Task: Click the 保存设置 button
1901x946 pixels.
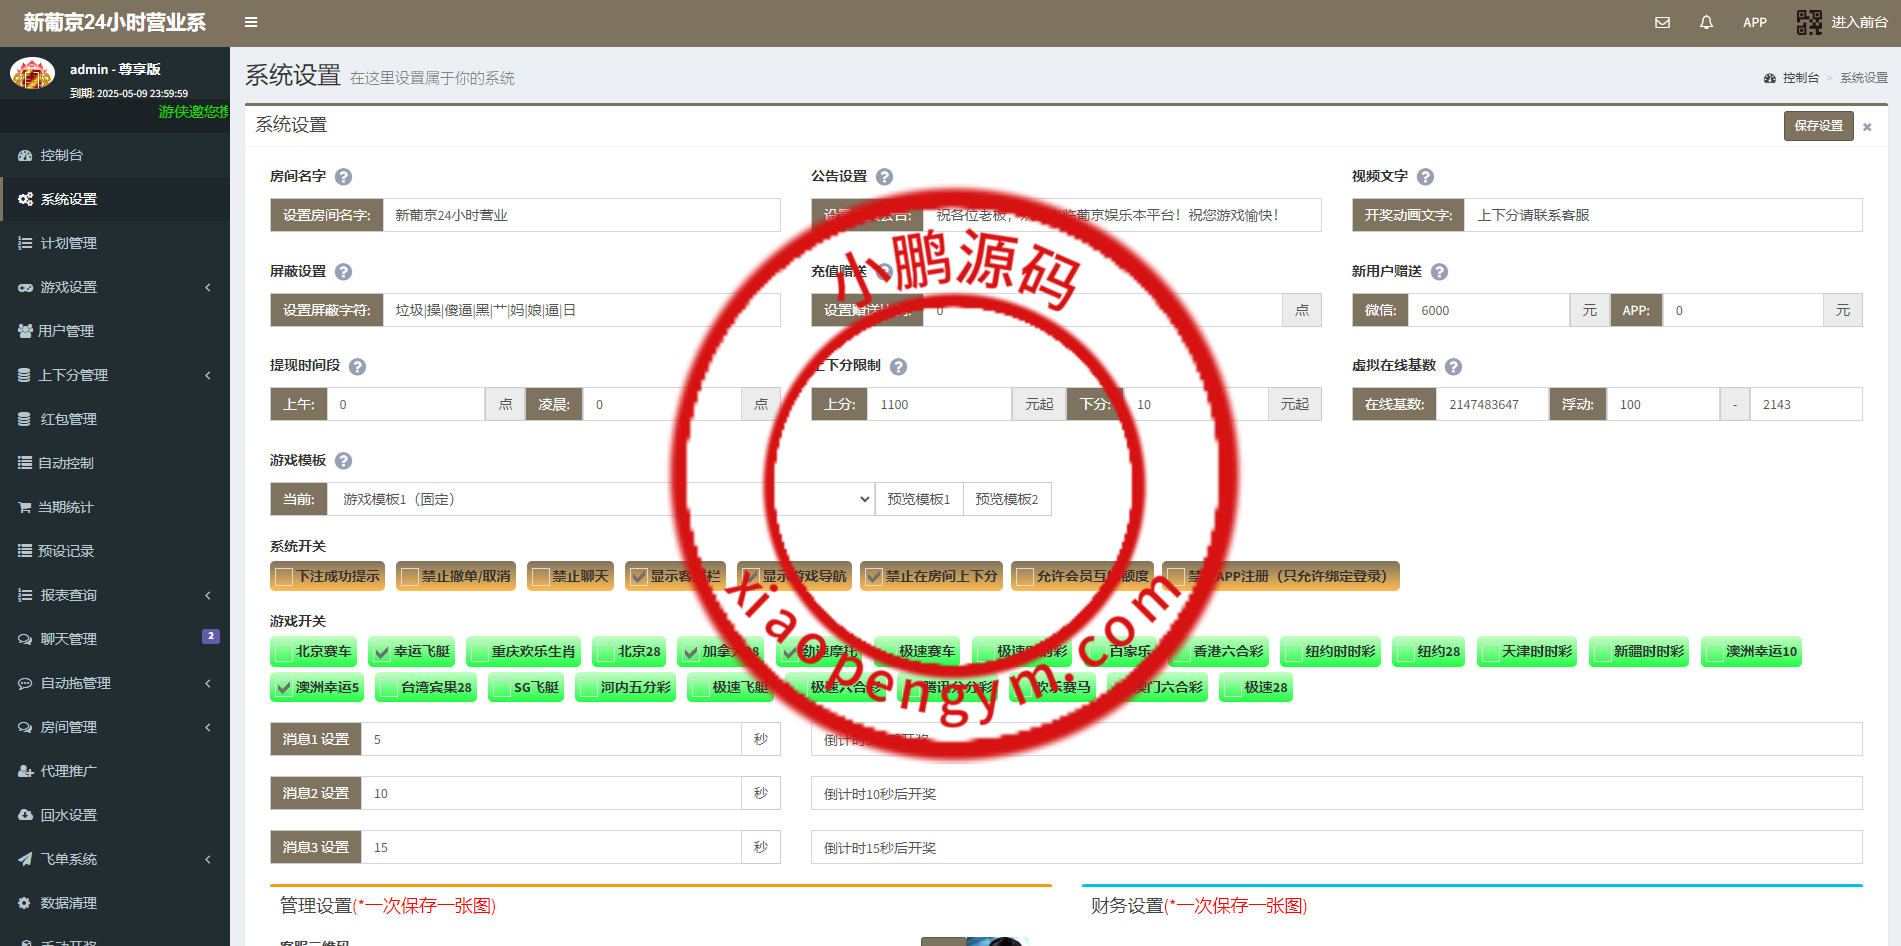Action: click(x=1817, y=126)
